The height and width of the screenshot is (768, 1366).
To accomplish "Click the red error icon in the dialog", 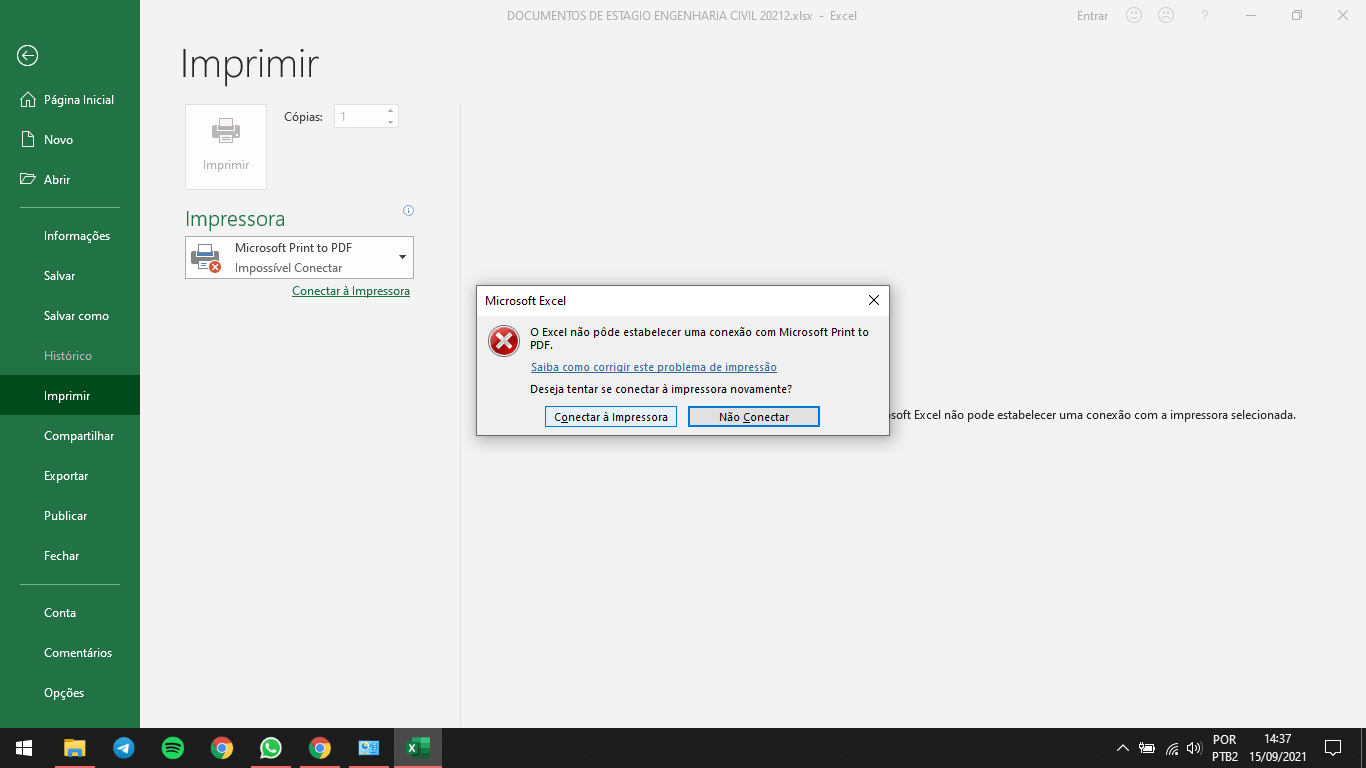I will click(x=504, y=341).
